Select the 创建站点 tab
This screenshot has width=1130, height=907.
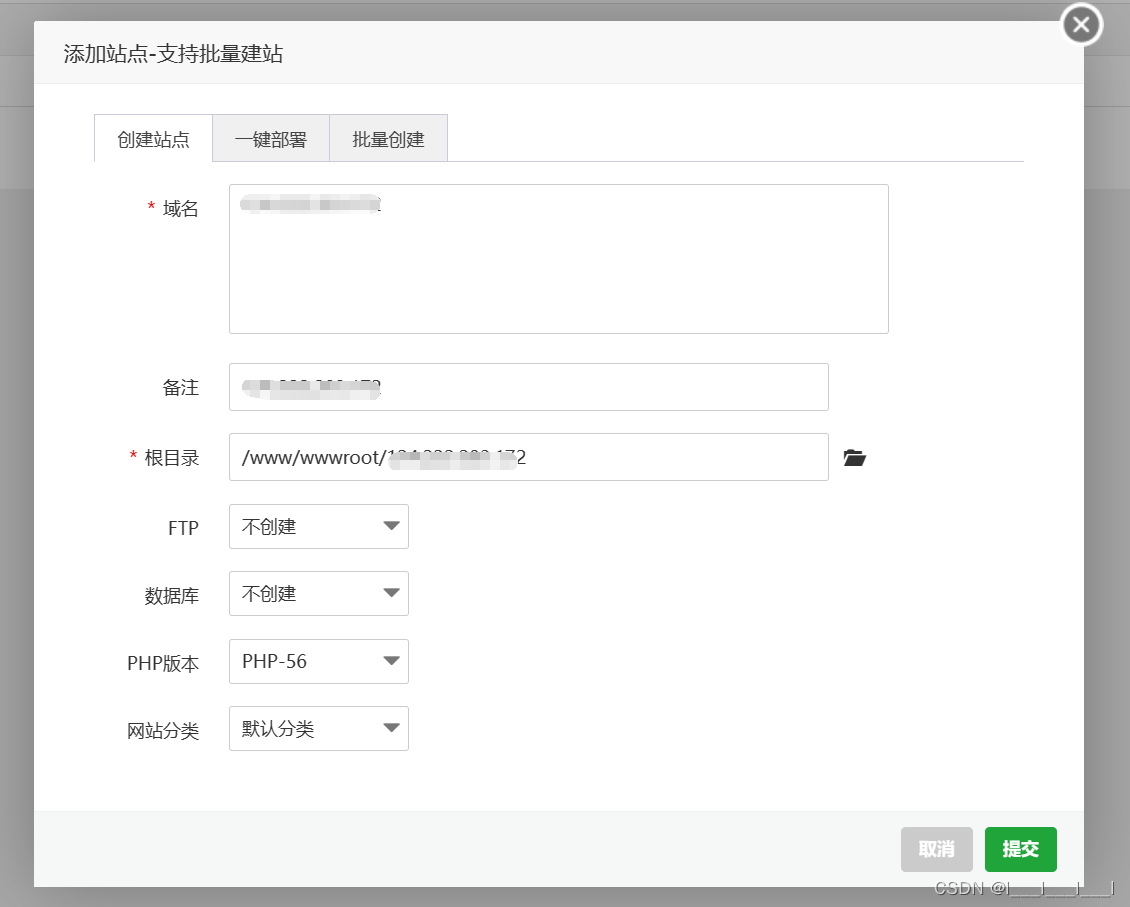pos(152,138)
